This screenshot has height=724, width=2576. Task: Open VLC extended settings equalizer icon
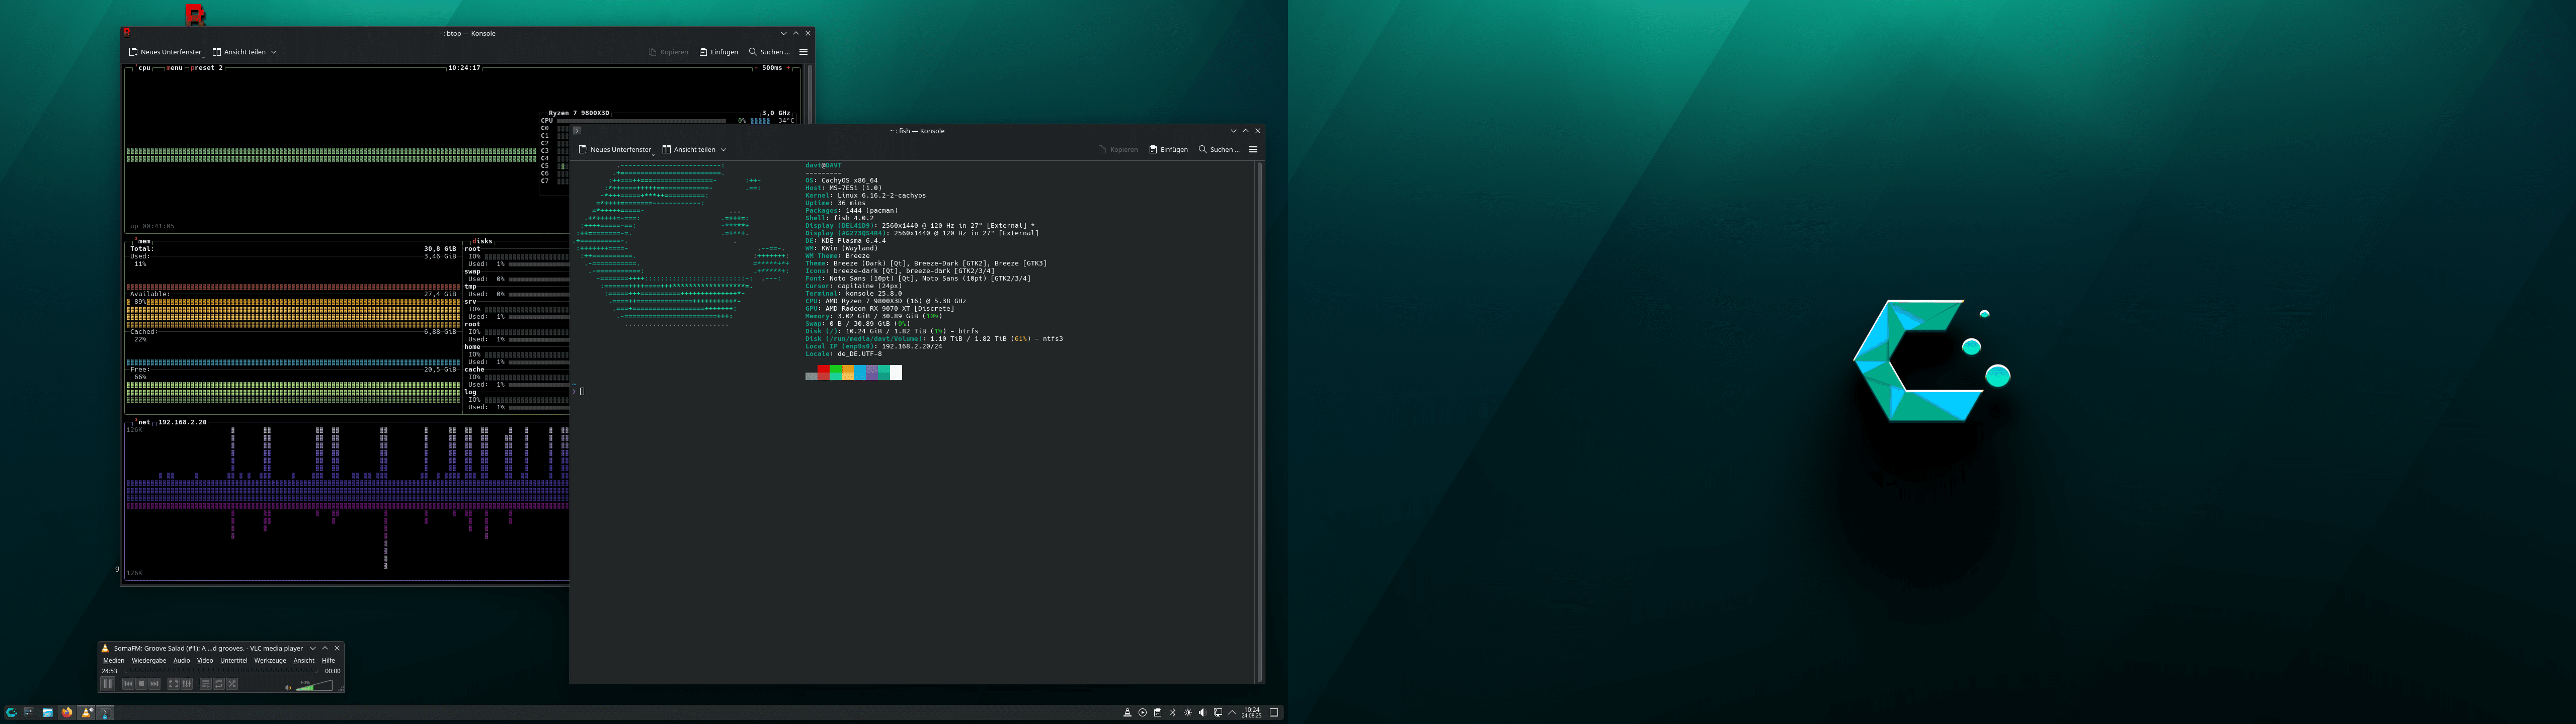pos(187,684)
